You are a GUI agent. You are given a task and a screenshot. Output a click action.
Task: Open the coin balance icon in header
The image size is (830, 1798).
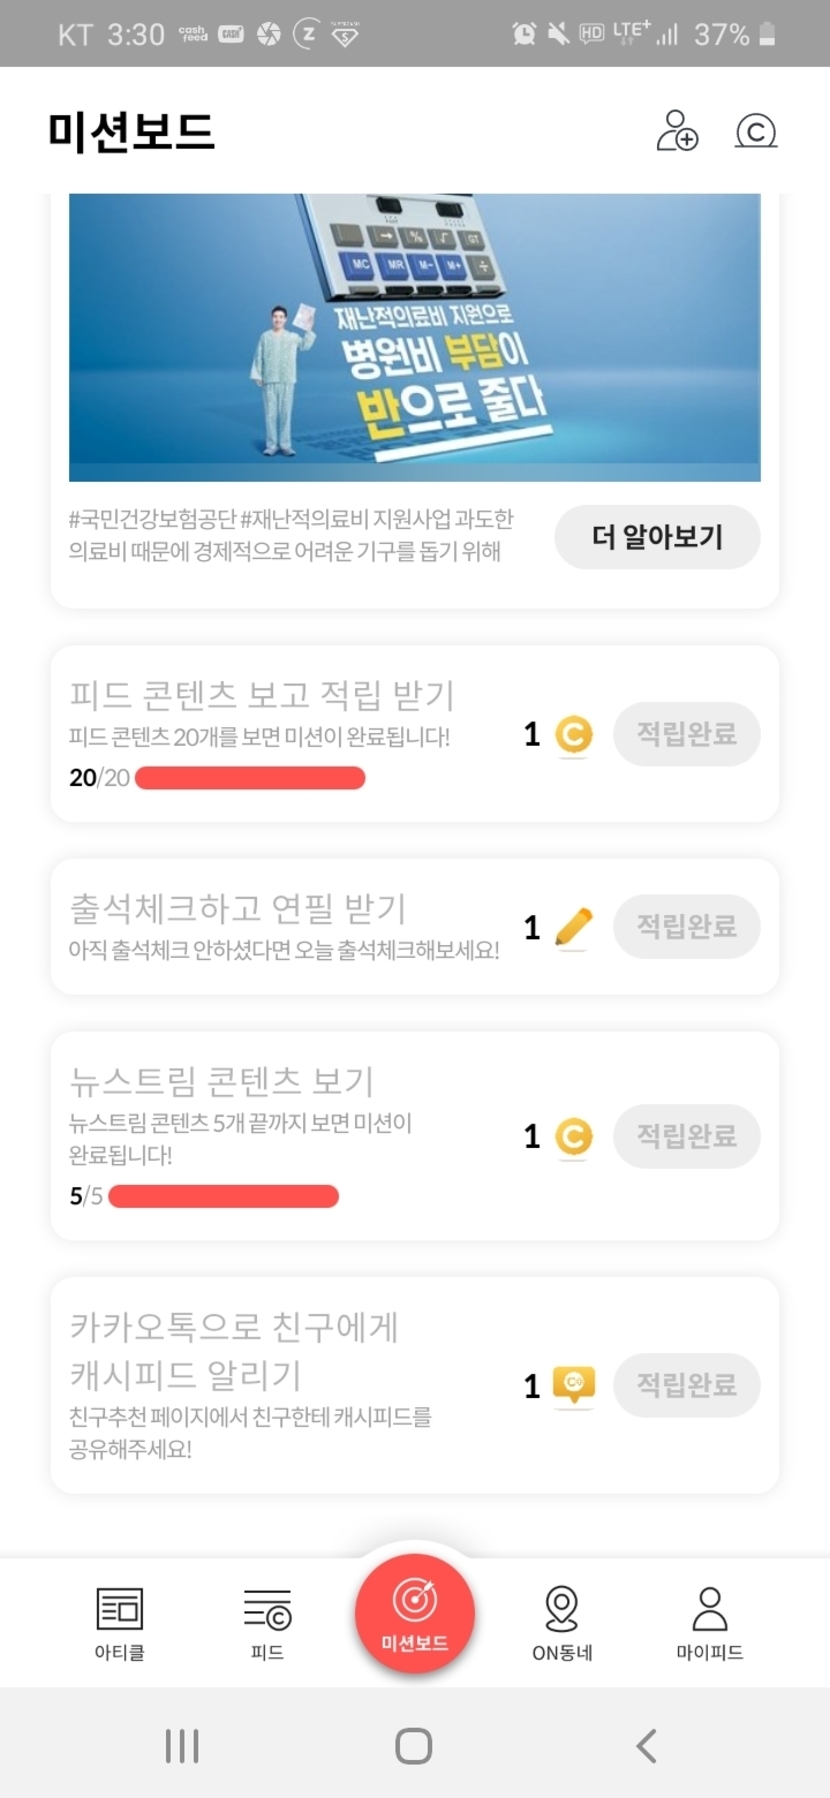click(756, 131)
